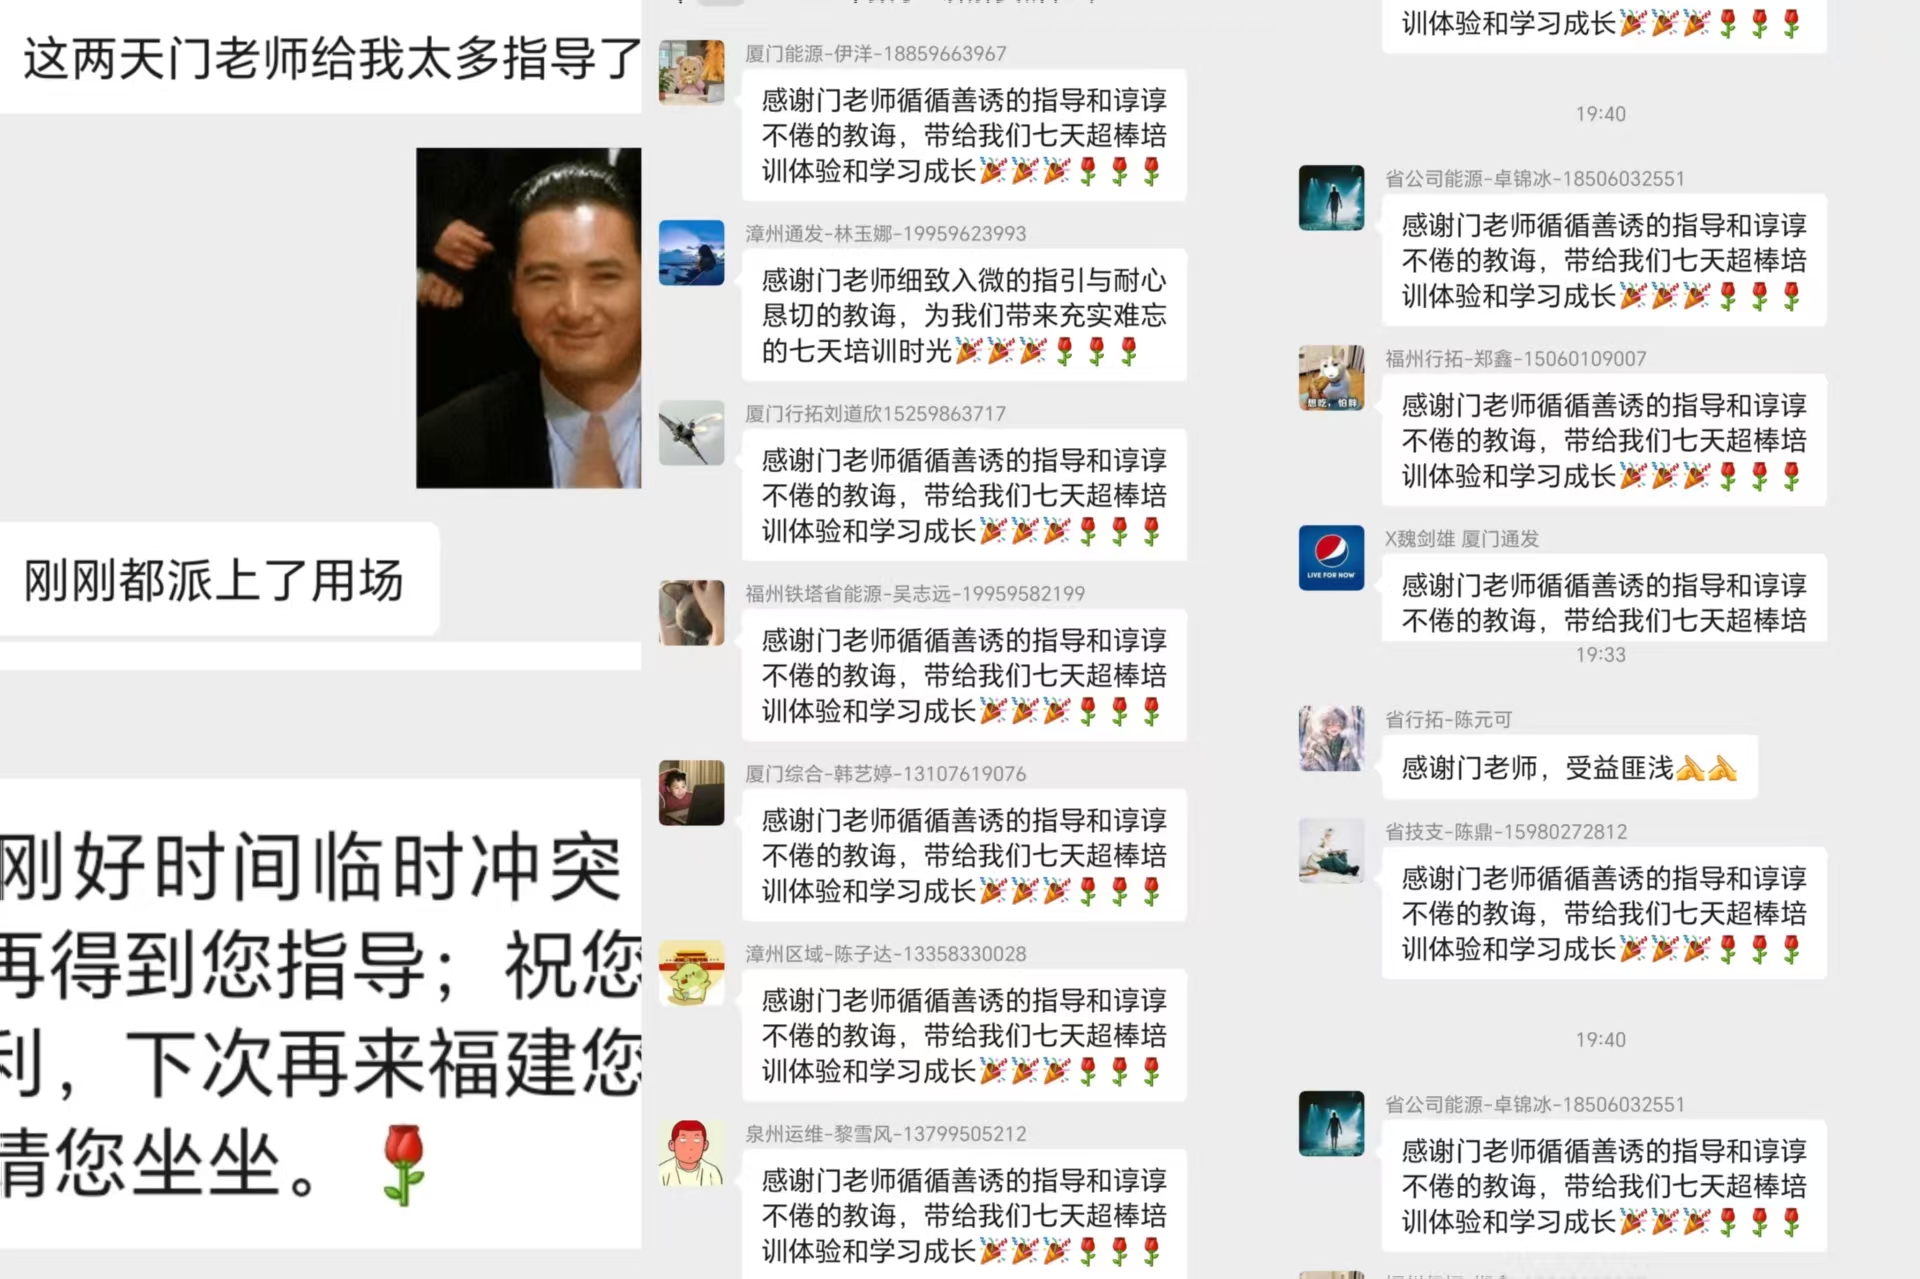The image size is (1920, 1279).
Task: Tap 福州行拓-郑鑫 cat avatar
Action: [x=1331, y=377]
